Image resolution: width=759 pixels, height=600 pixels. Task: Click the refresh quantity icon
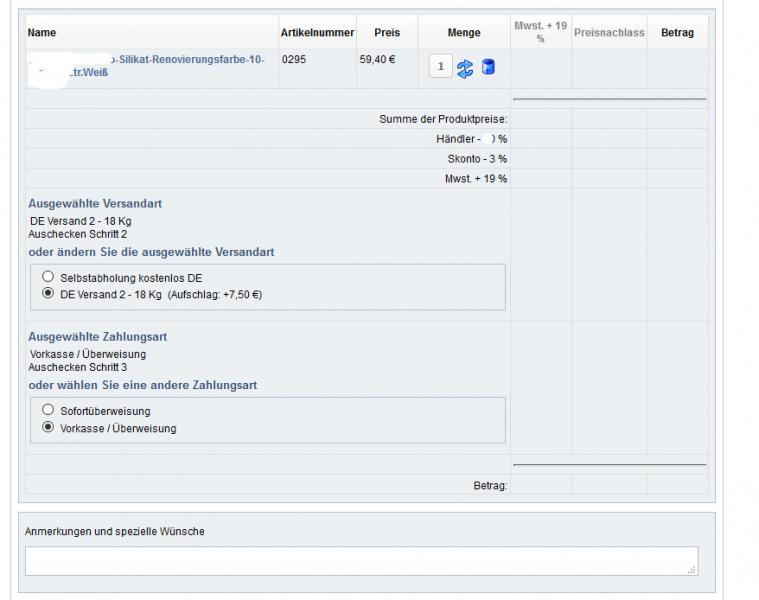pyautogui.click(x=465, y=68)
